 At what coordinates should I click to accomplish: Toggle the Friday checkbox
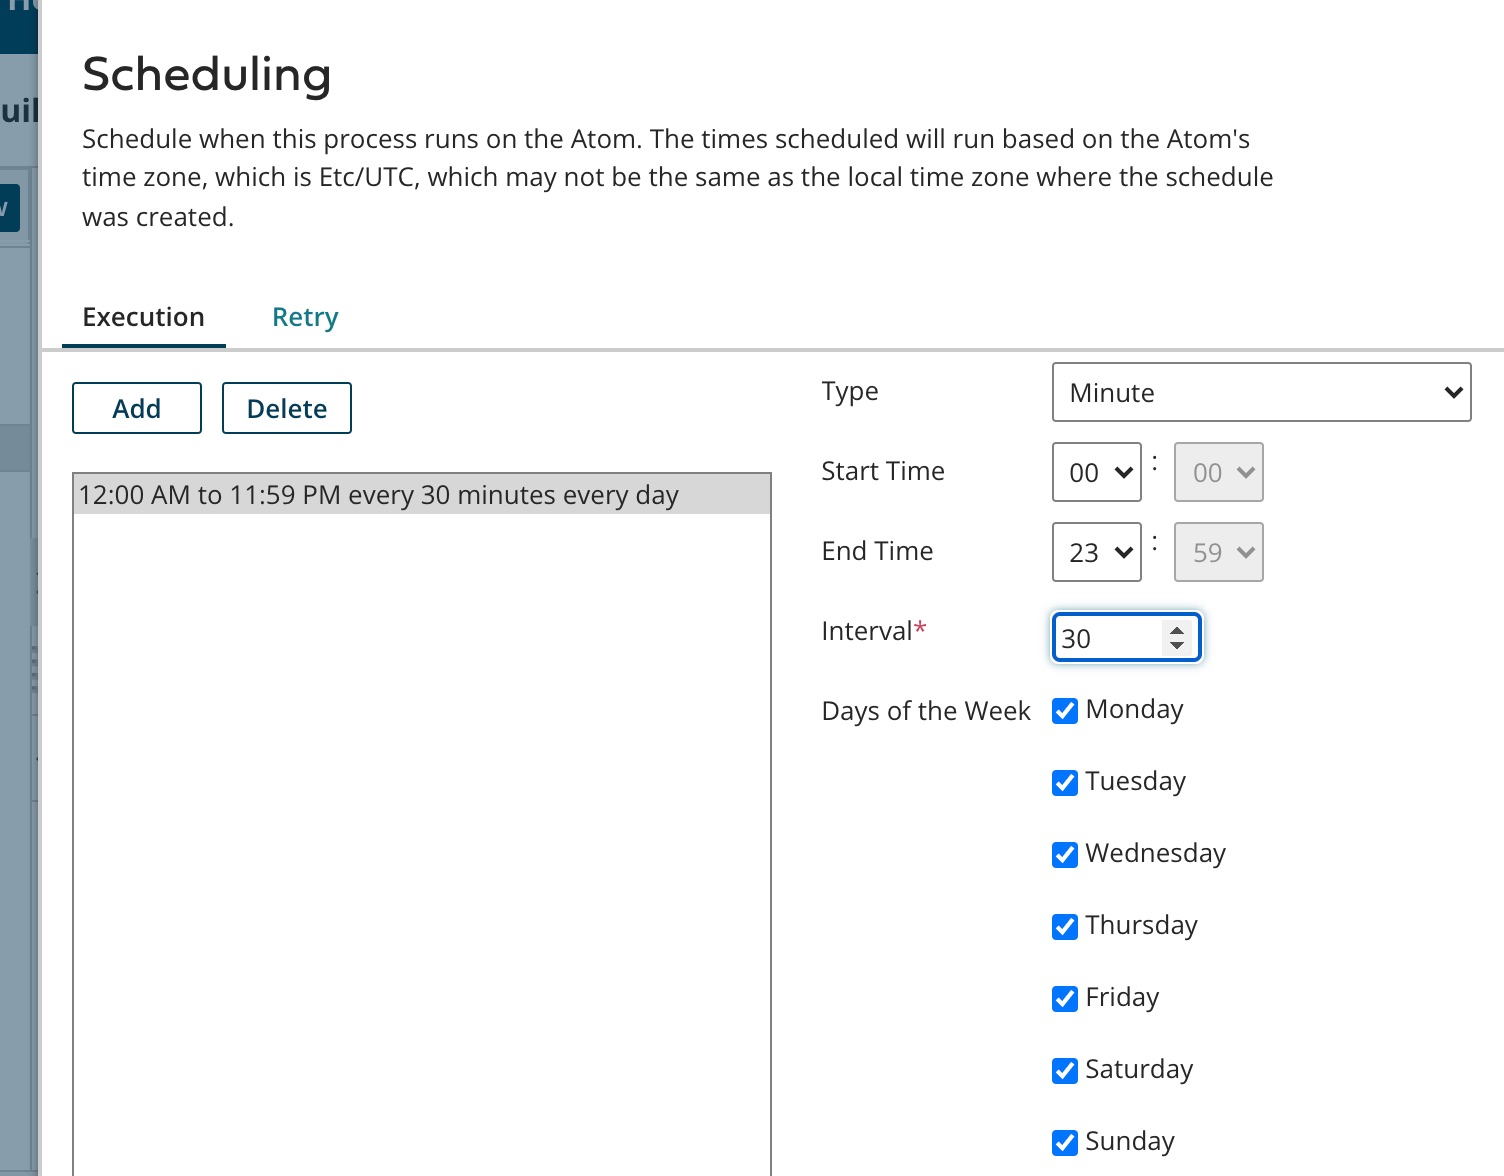click(x=1065, y=998)
